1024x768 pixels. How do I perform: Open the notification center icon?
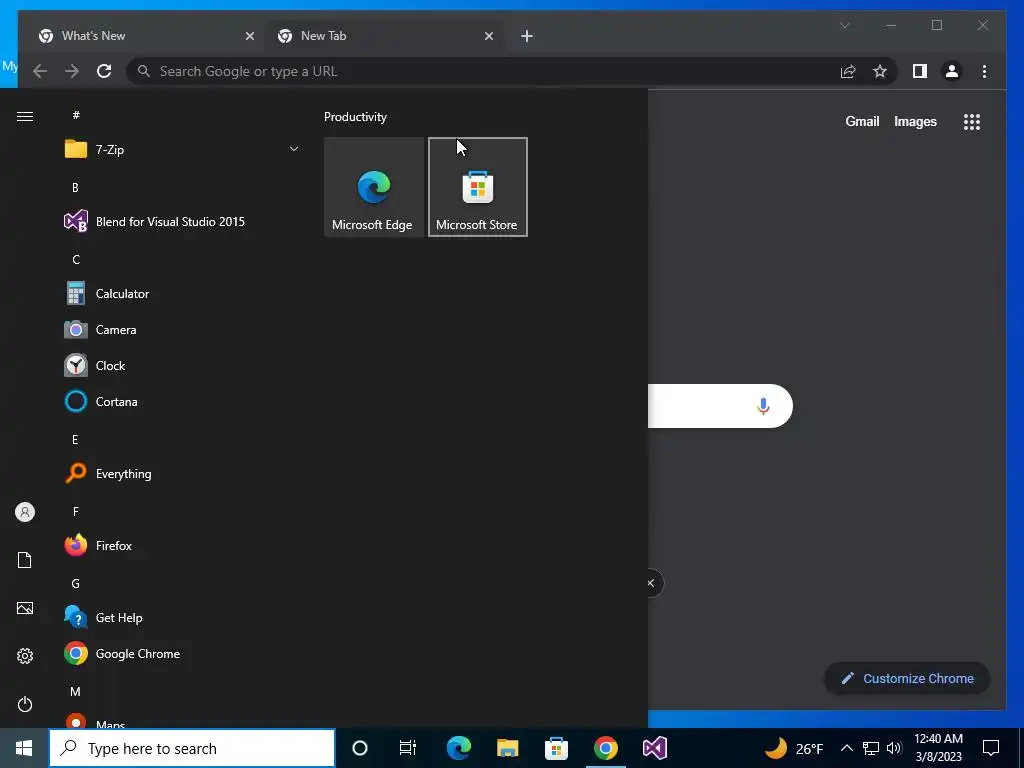(x=991, y=748)
